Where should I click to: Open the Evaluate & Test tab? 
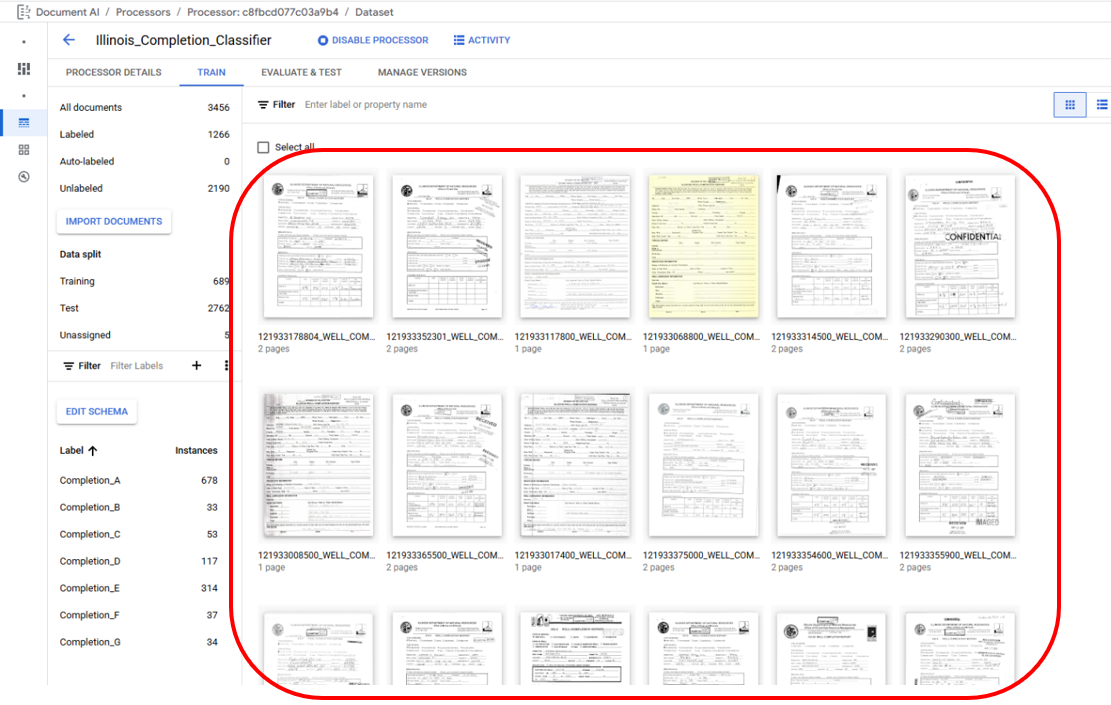(301, 73)
